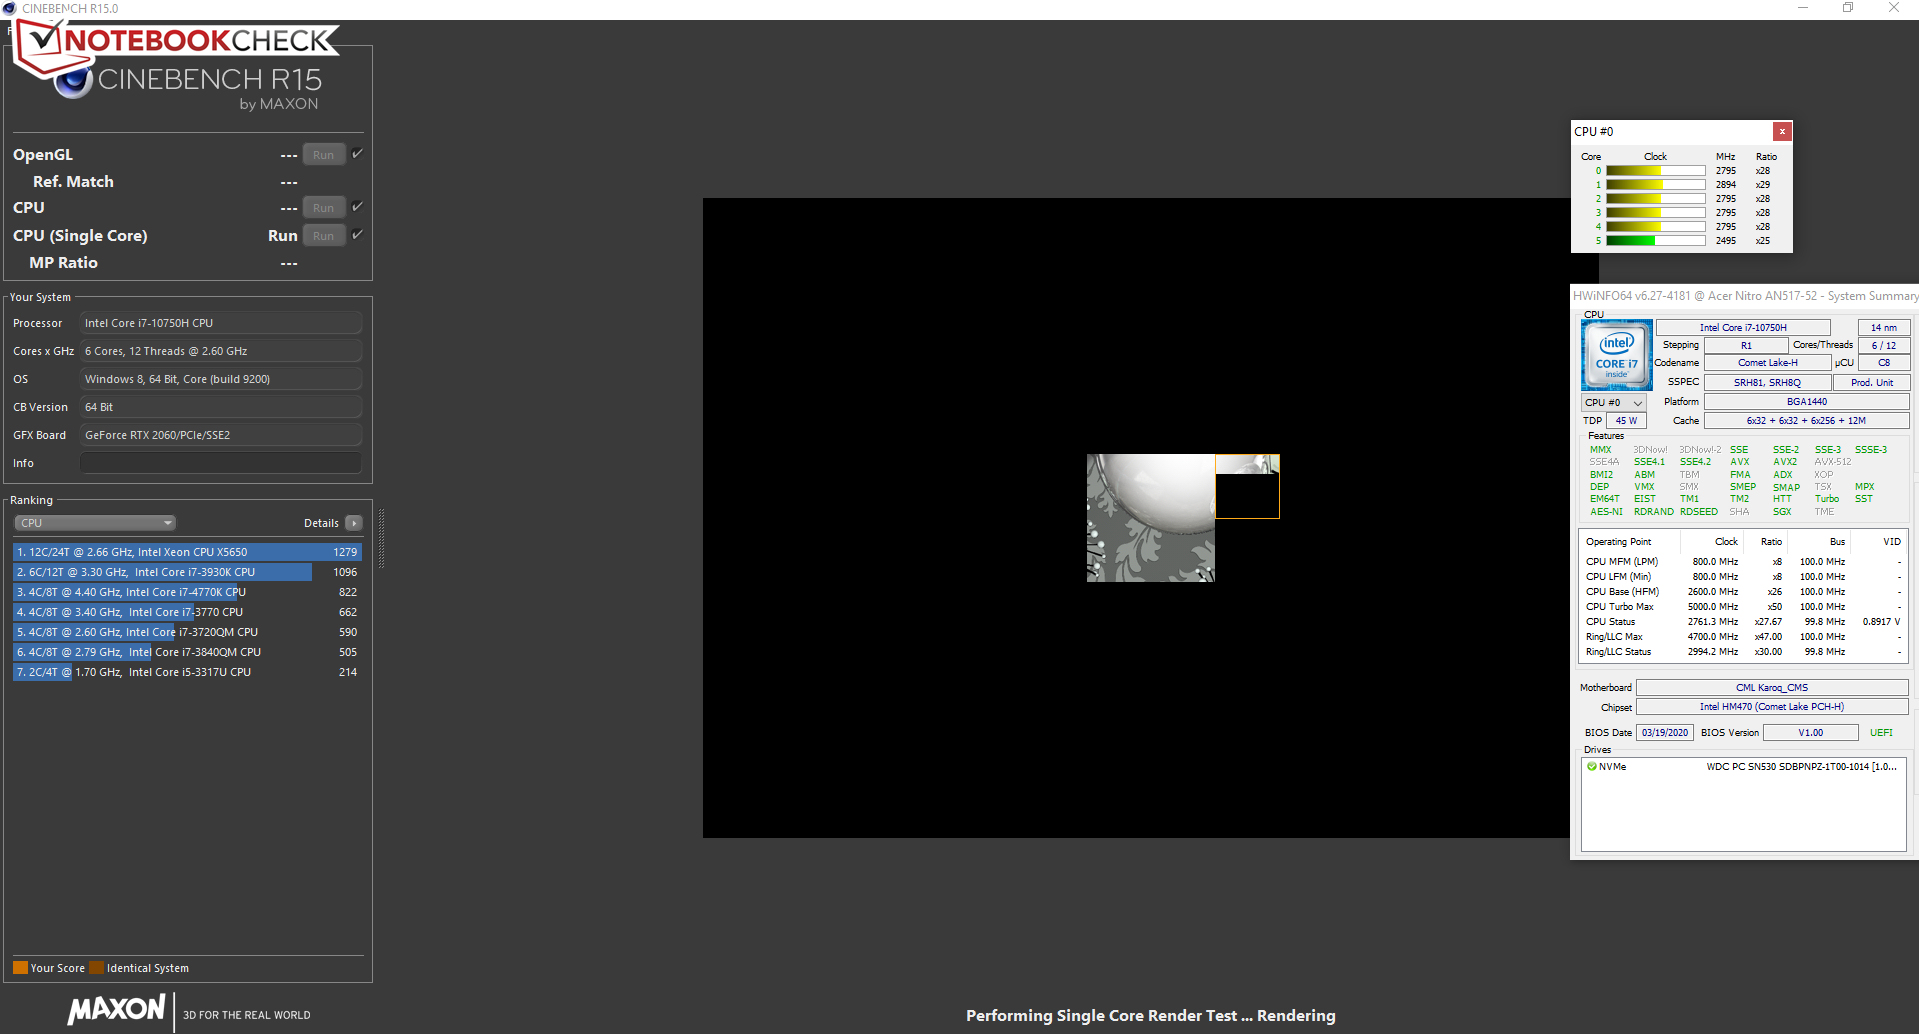The height and width of the screenshot is (1034, 1919).
Task: Restore down the Cinebench window
Action: [1848, 8]
